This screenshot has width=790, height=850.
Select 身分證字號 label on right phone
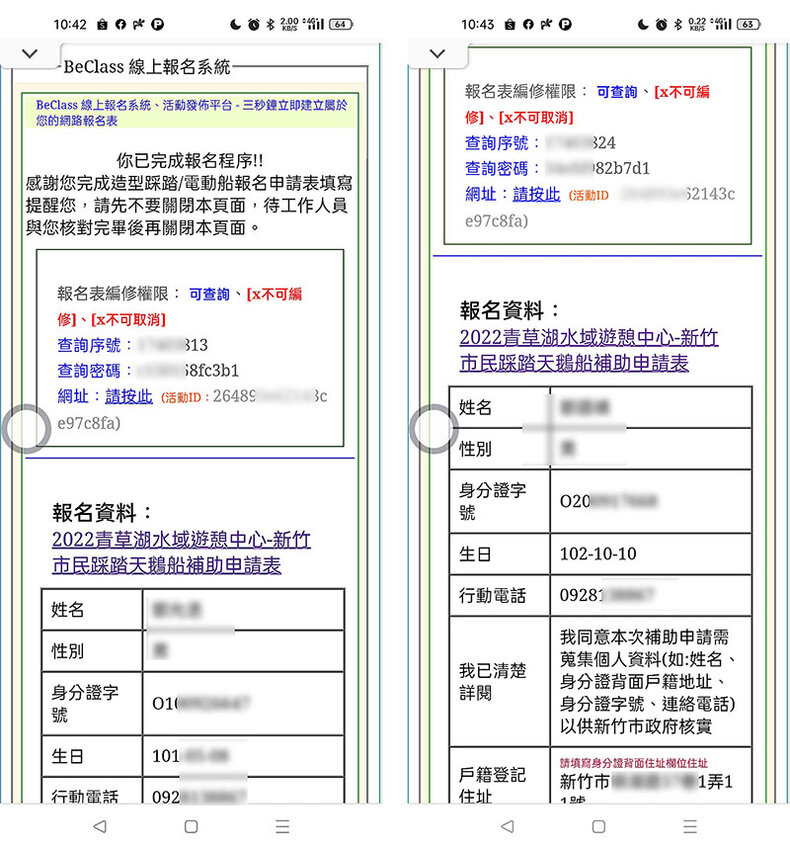click(492, 501)
